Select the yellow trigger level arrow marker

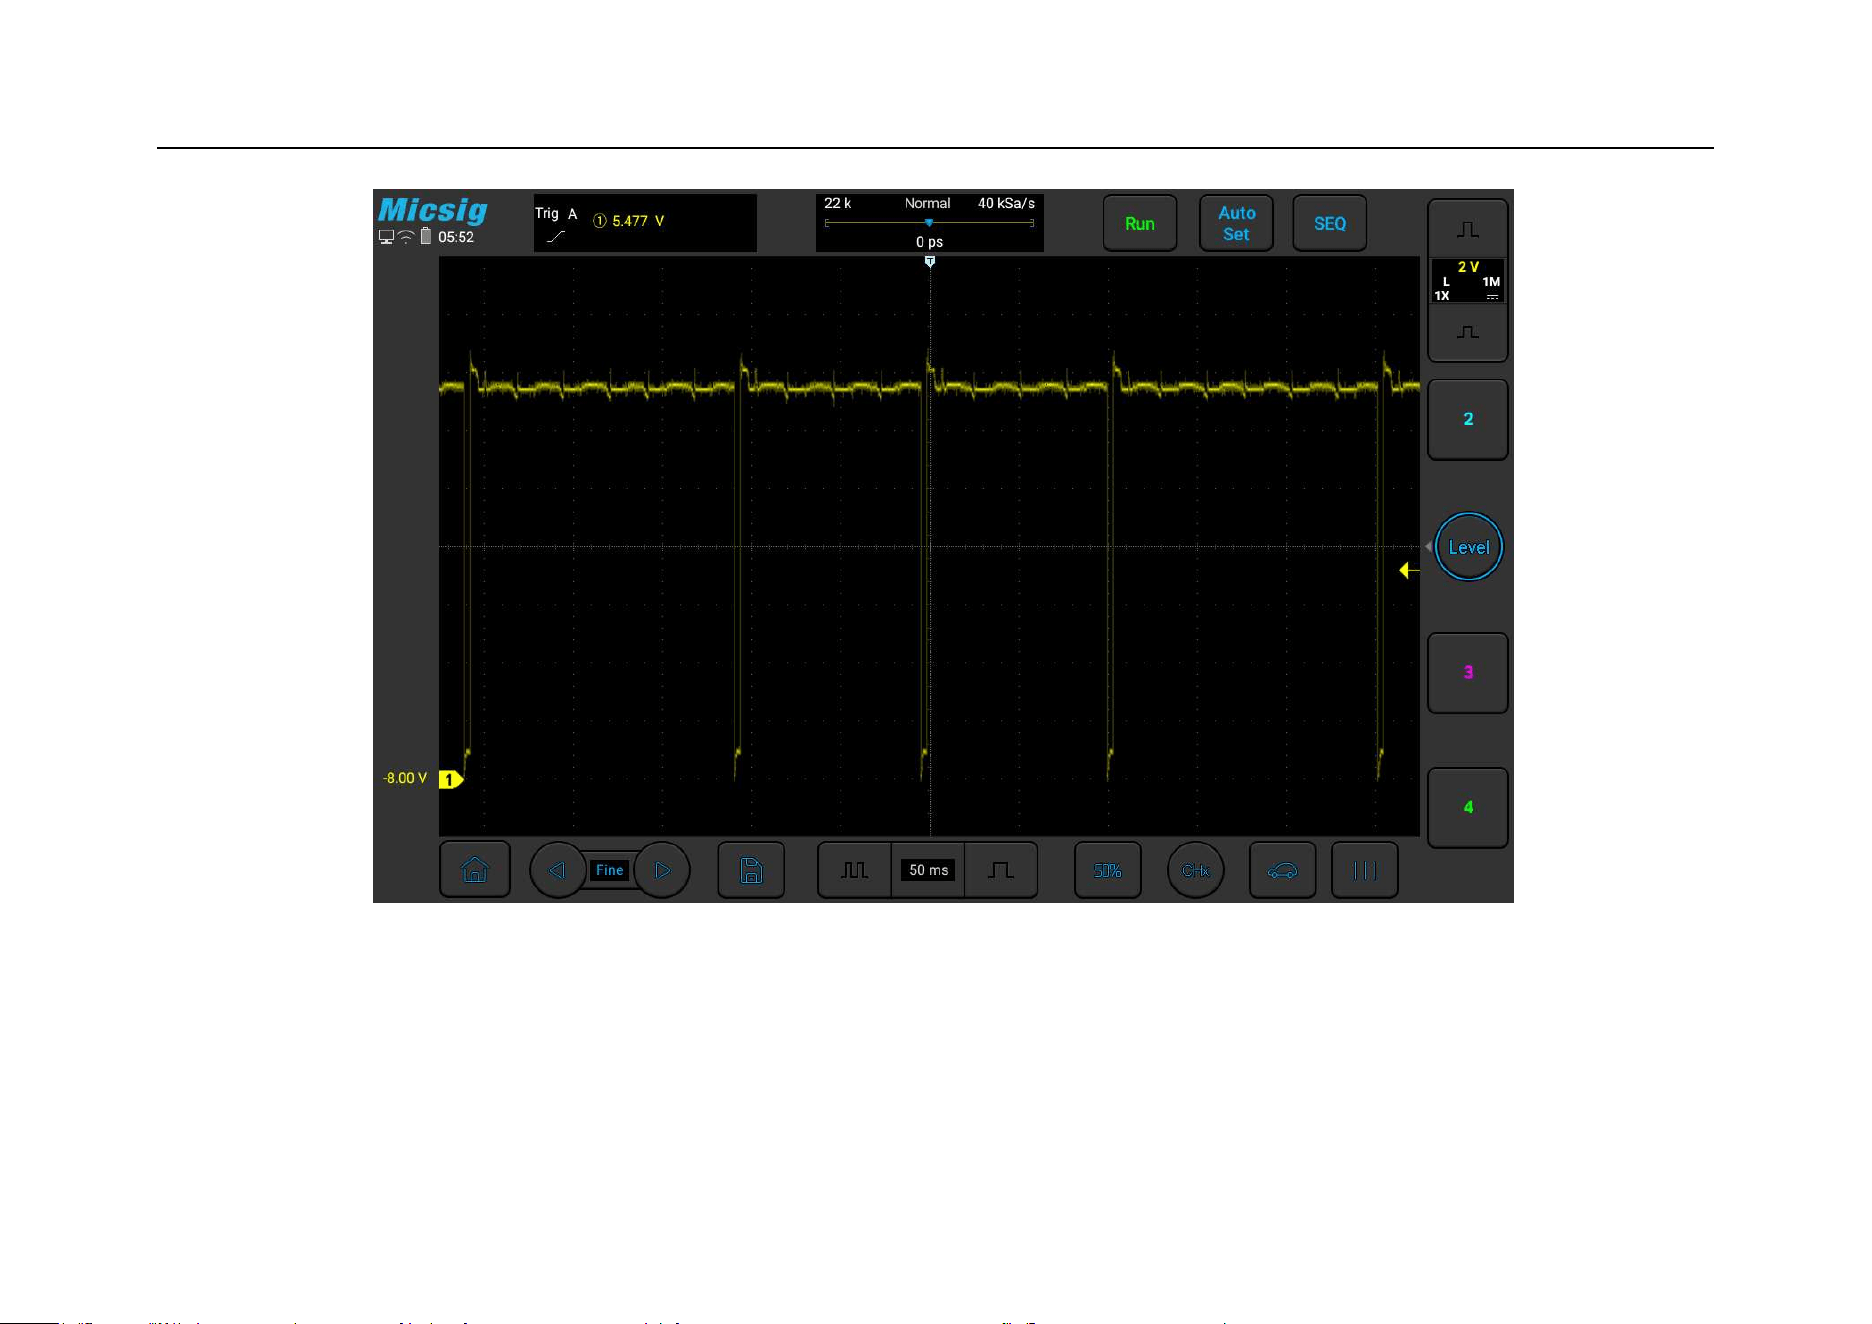1409,570
